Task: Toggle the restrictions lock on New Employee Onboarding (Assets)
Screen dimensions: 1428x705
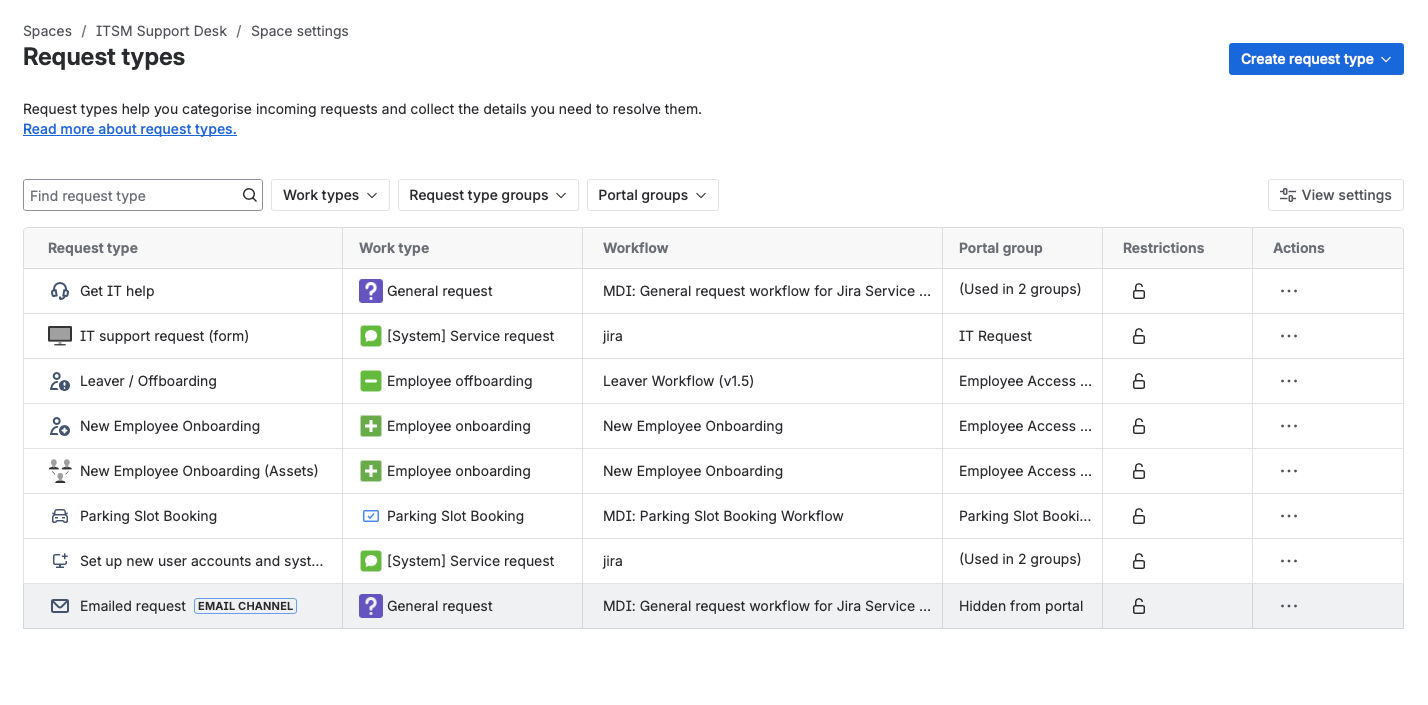Action: tap(1138, 471)
